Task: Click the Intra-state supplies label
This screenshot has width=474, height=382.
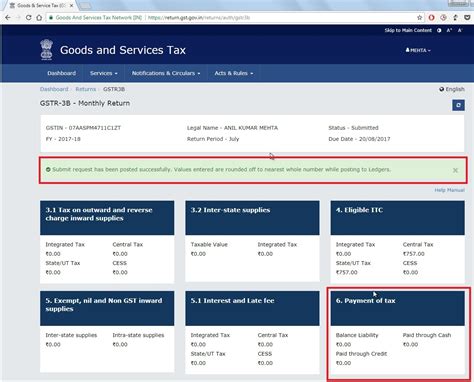Action: point(138,335)
